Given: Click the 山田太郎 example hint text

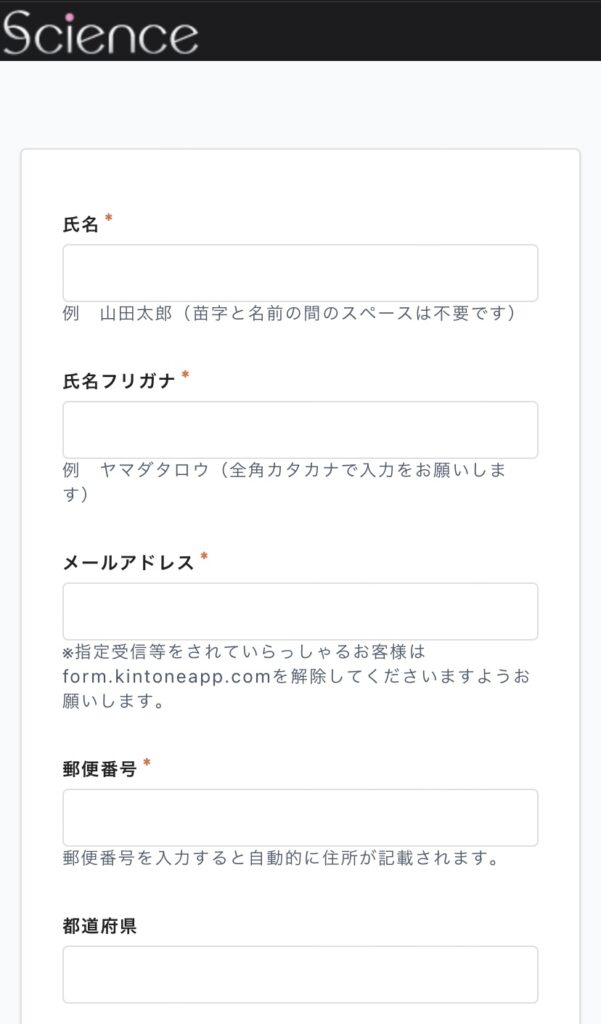Looking at the screenshot, I should (291, 313).
